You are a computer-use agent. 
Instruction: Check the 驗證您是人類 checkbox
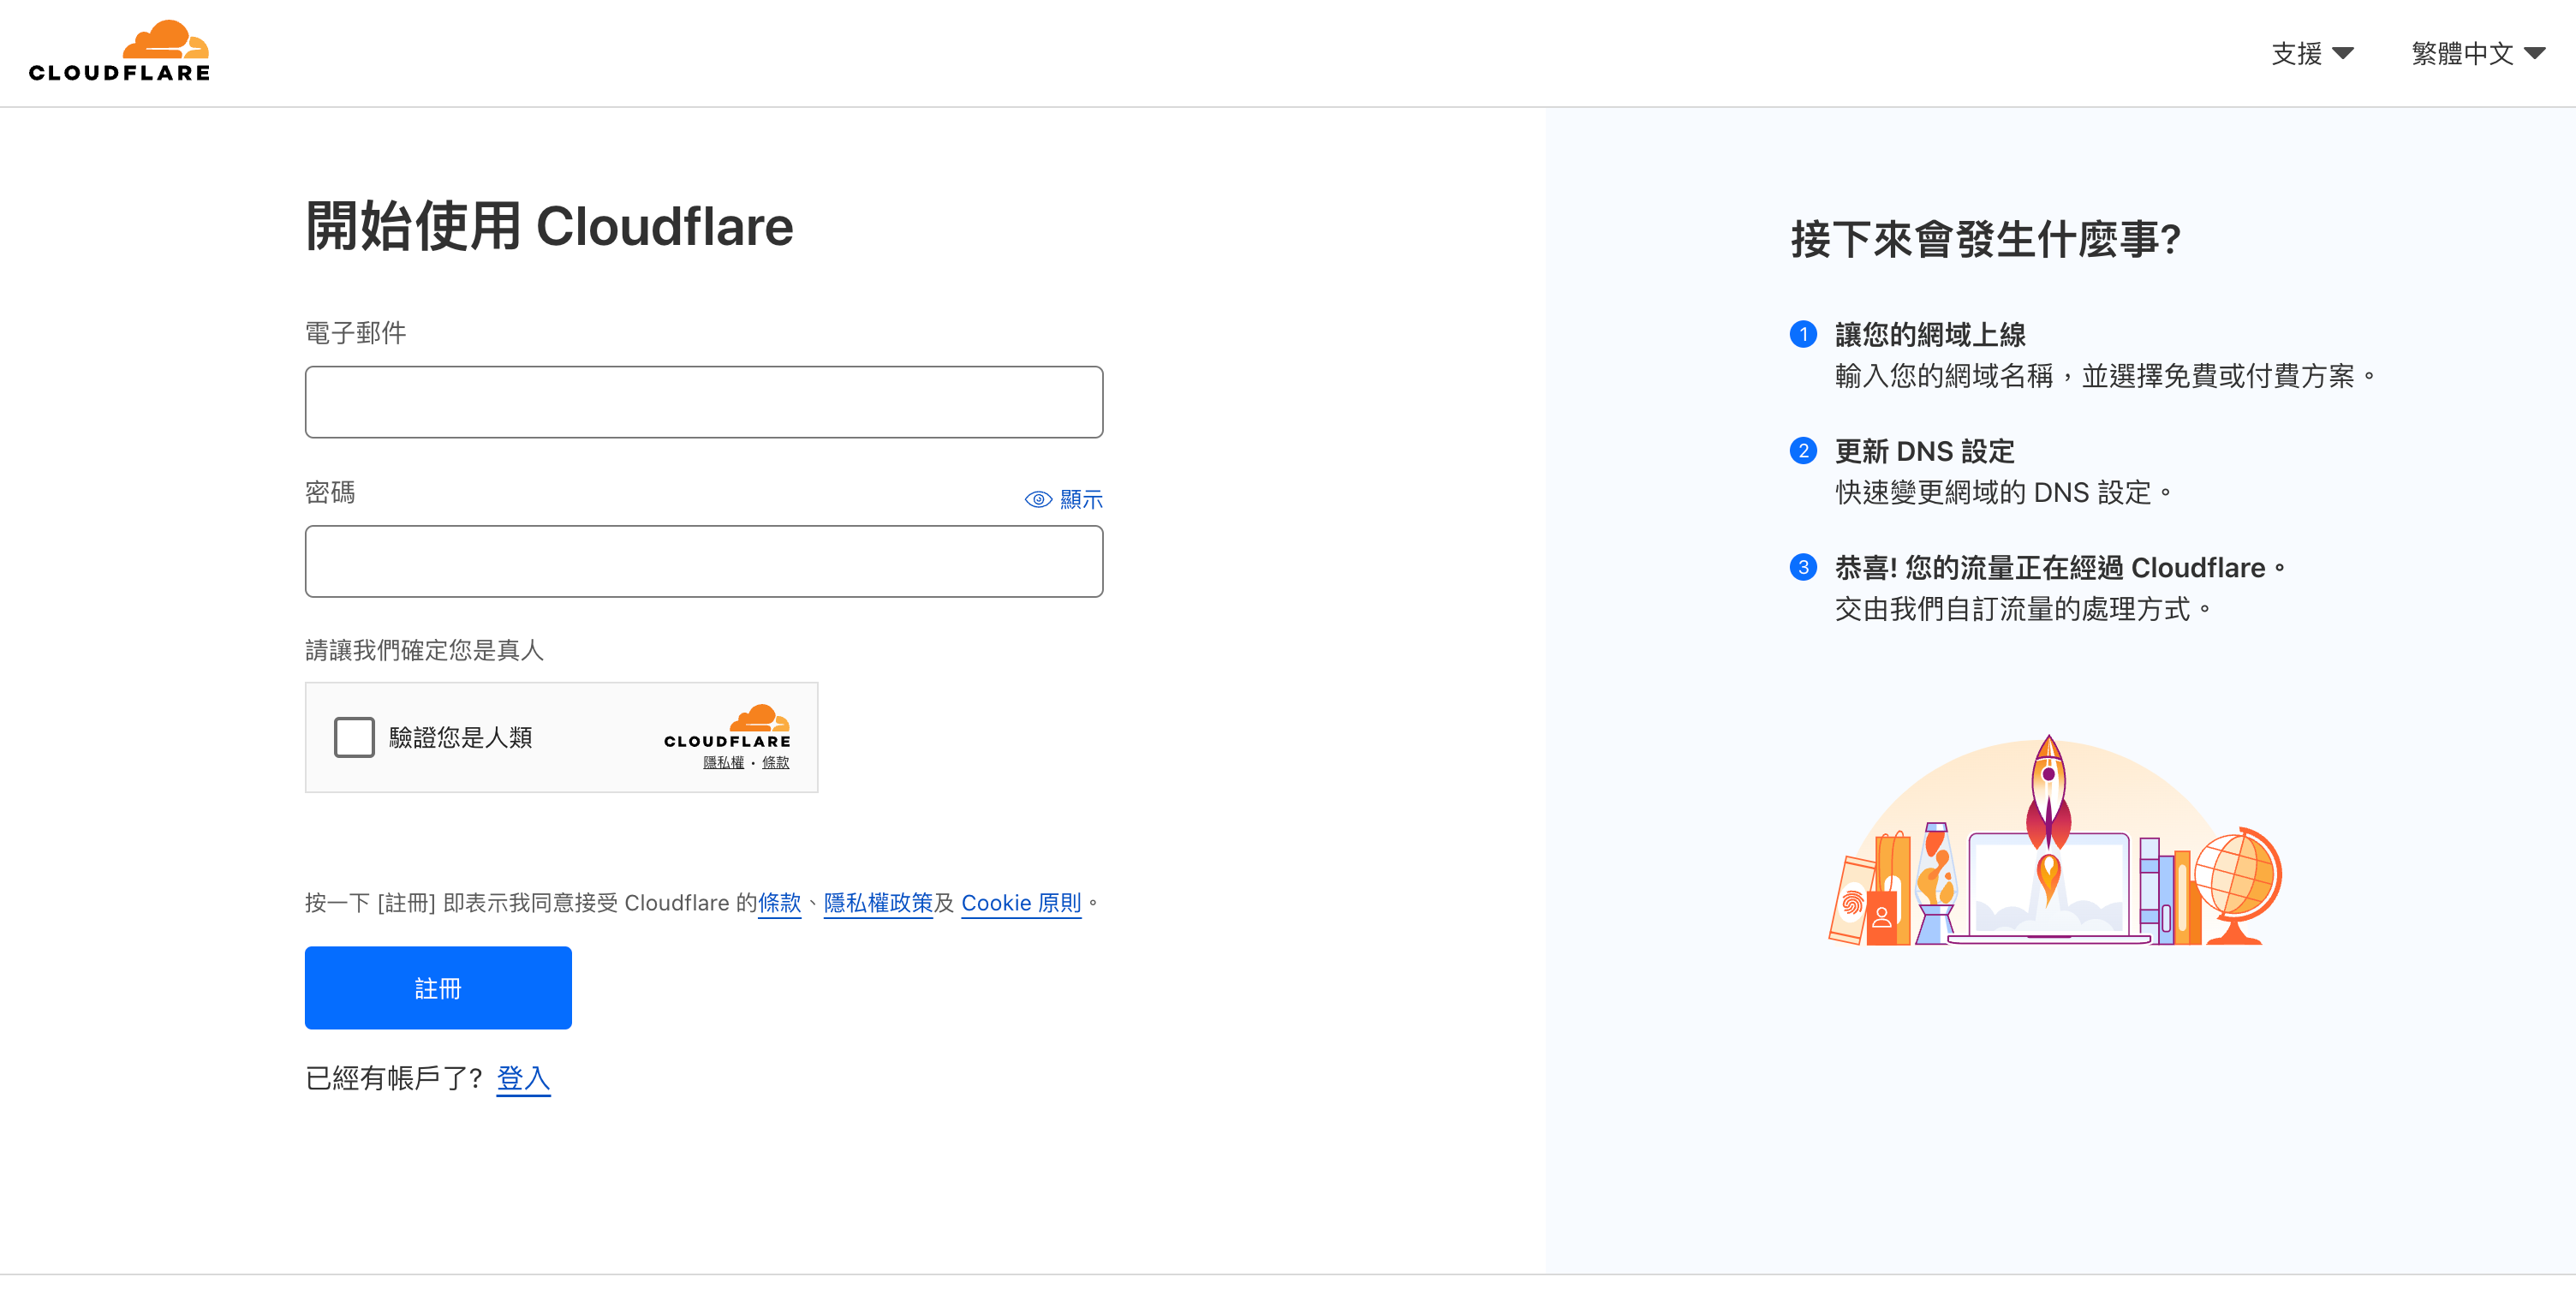pyautogui.click(x=354, y=737)
